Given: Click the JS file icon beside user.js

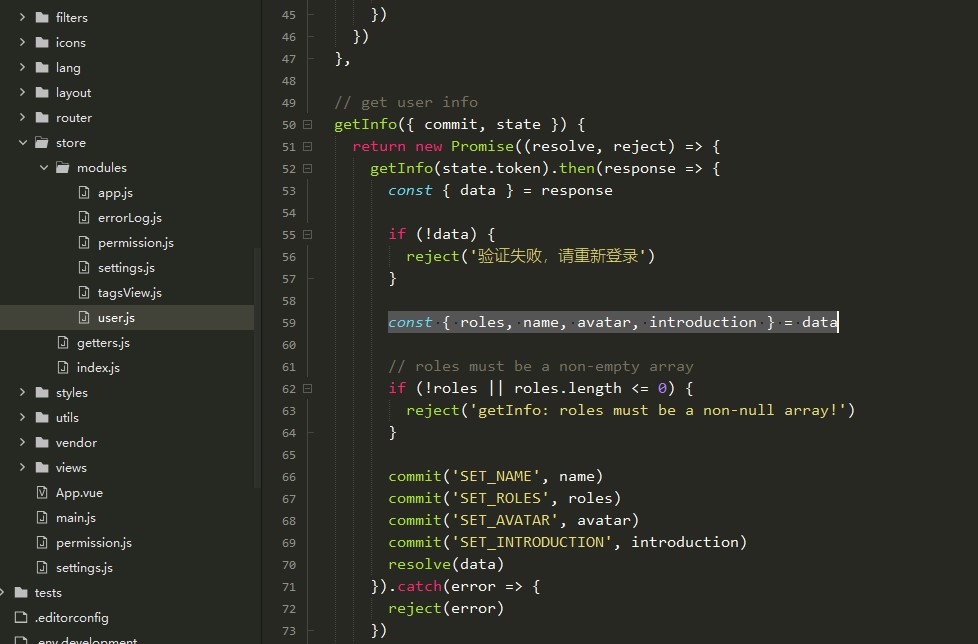Looking at the screenshot, I should tap(85, 317).
